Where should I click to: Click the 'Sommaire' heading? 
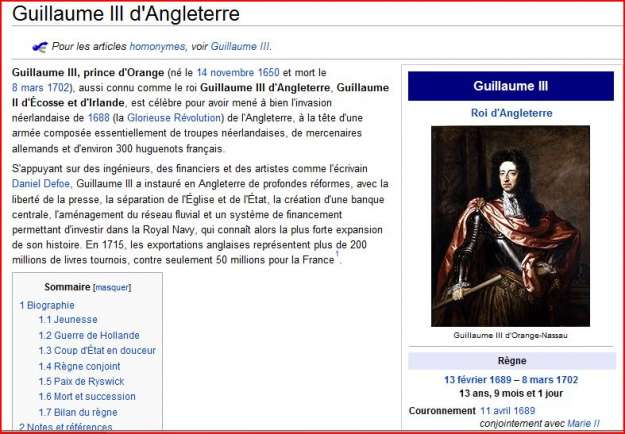[67, 287]
